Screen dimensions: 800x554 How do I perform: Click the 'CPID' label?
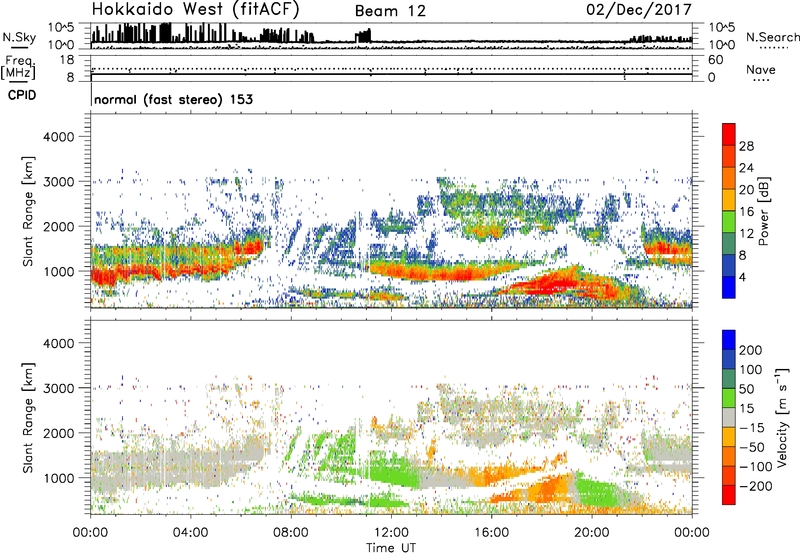tap(22, 95)
